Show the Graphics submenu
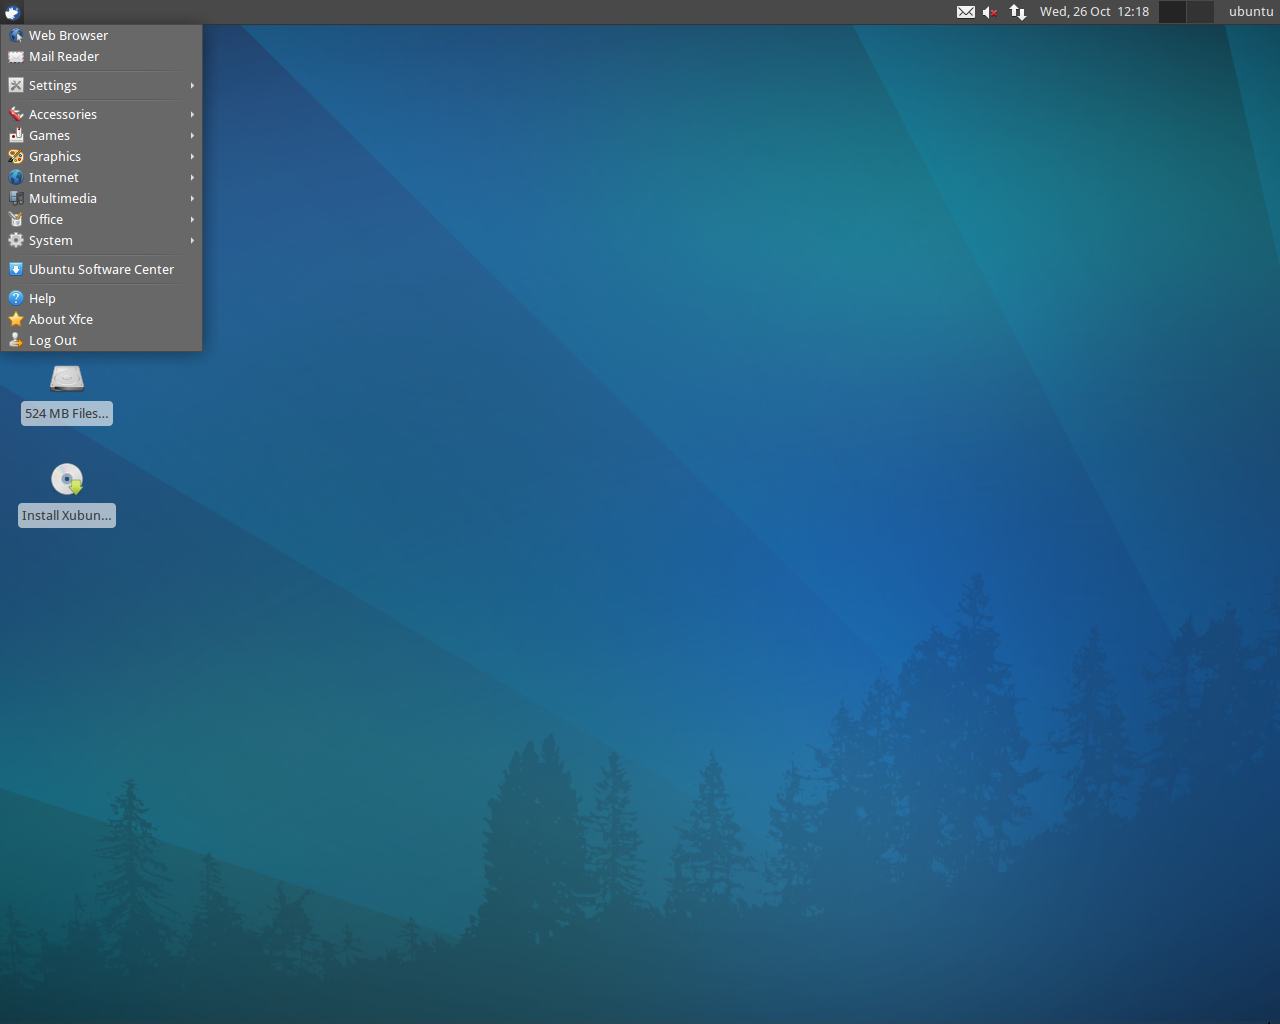The width and height of the screenshot is (1280, 1024). [x=101, y=156]
